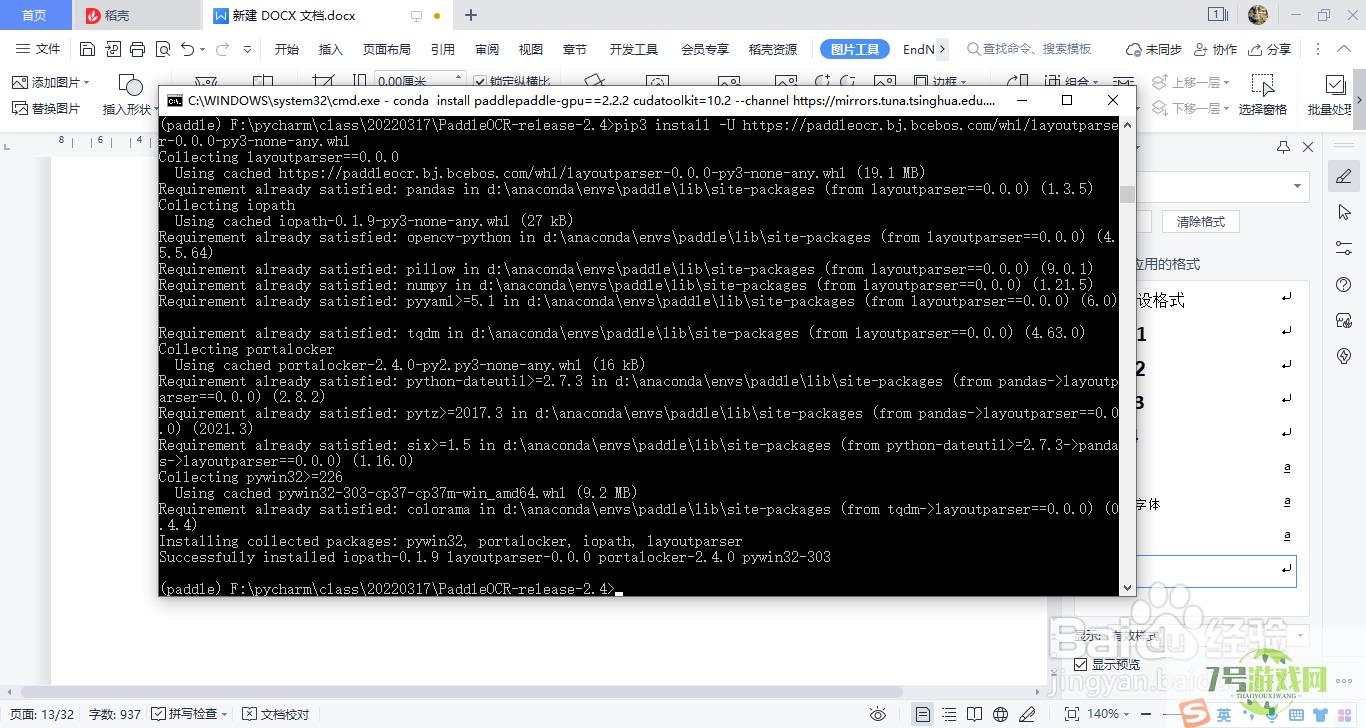The width and height of the screenshot is (1366, 728).
Task: Select the 图片工具 ribbon tab
Action: [x=855, y=49]
